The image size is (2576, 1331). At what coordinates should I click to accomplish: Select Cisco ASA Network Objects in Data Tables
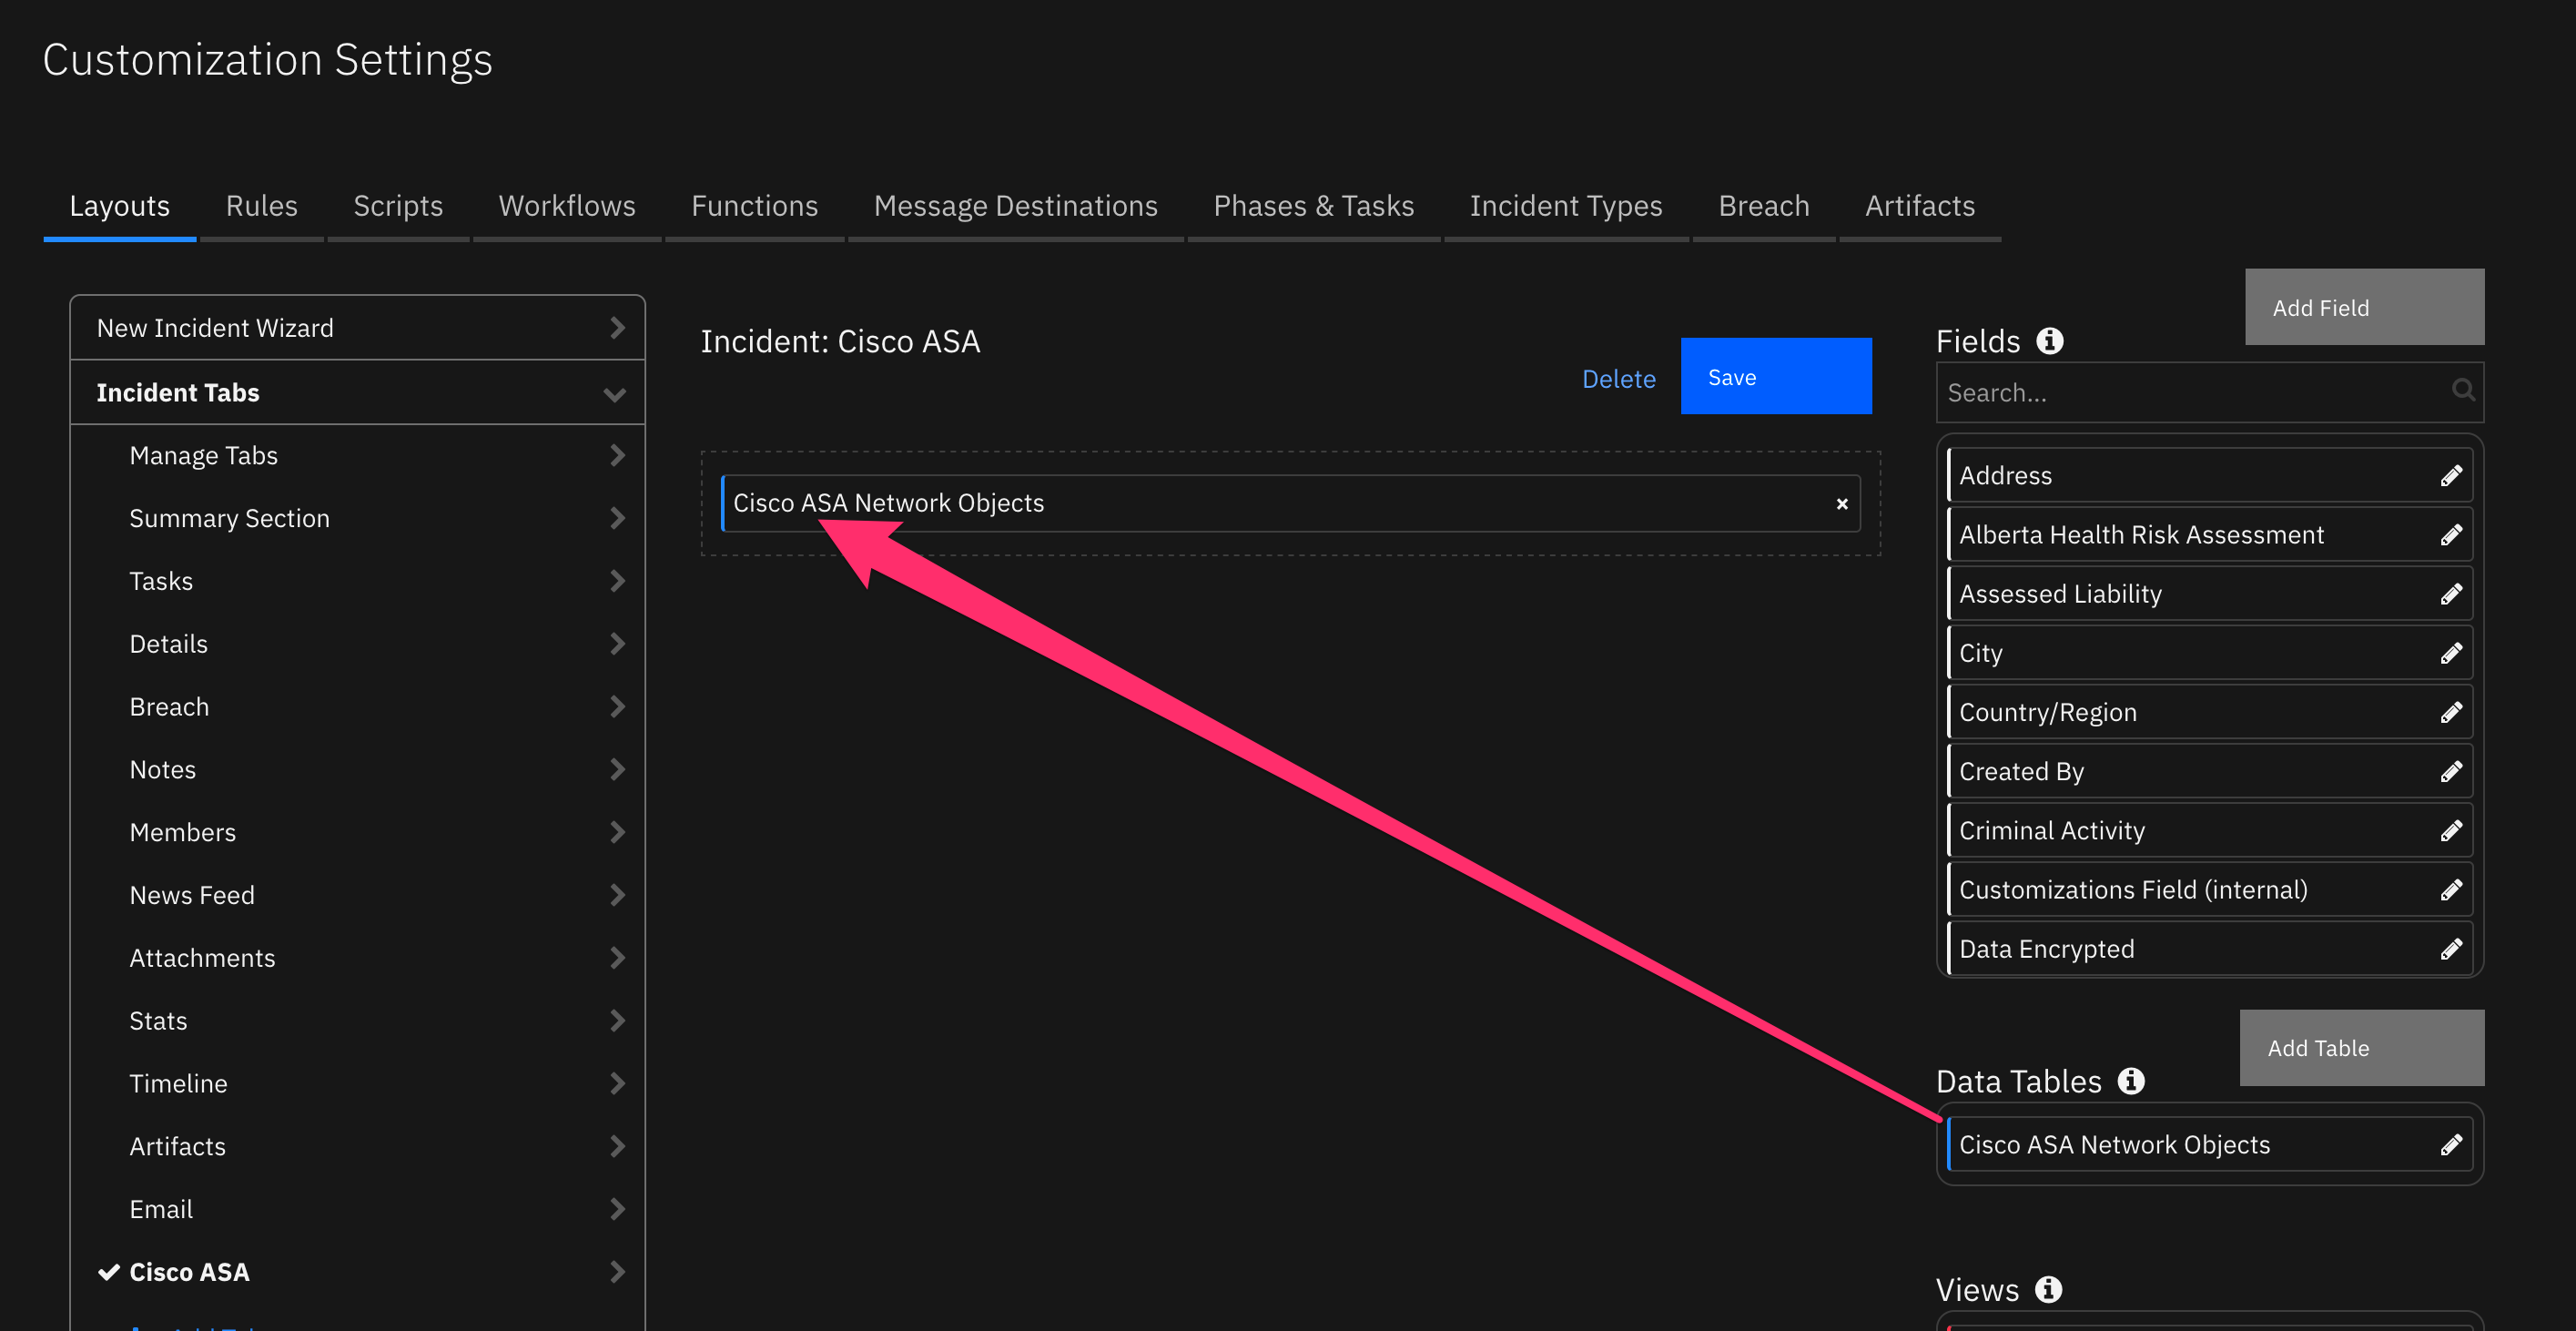tap(2209, 1144)
